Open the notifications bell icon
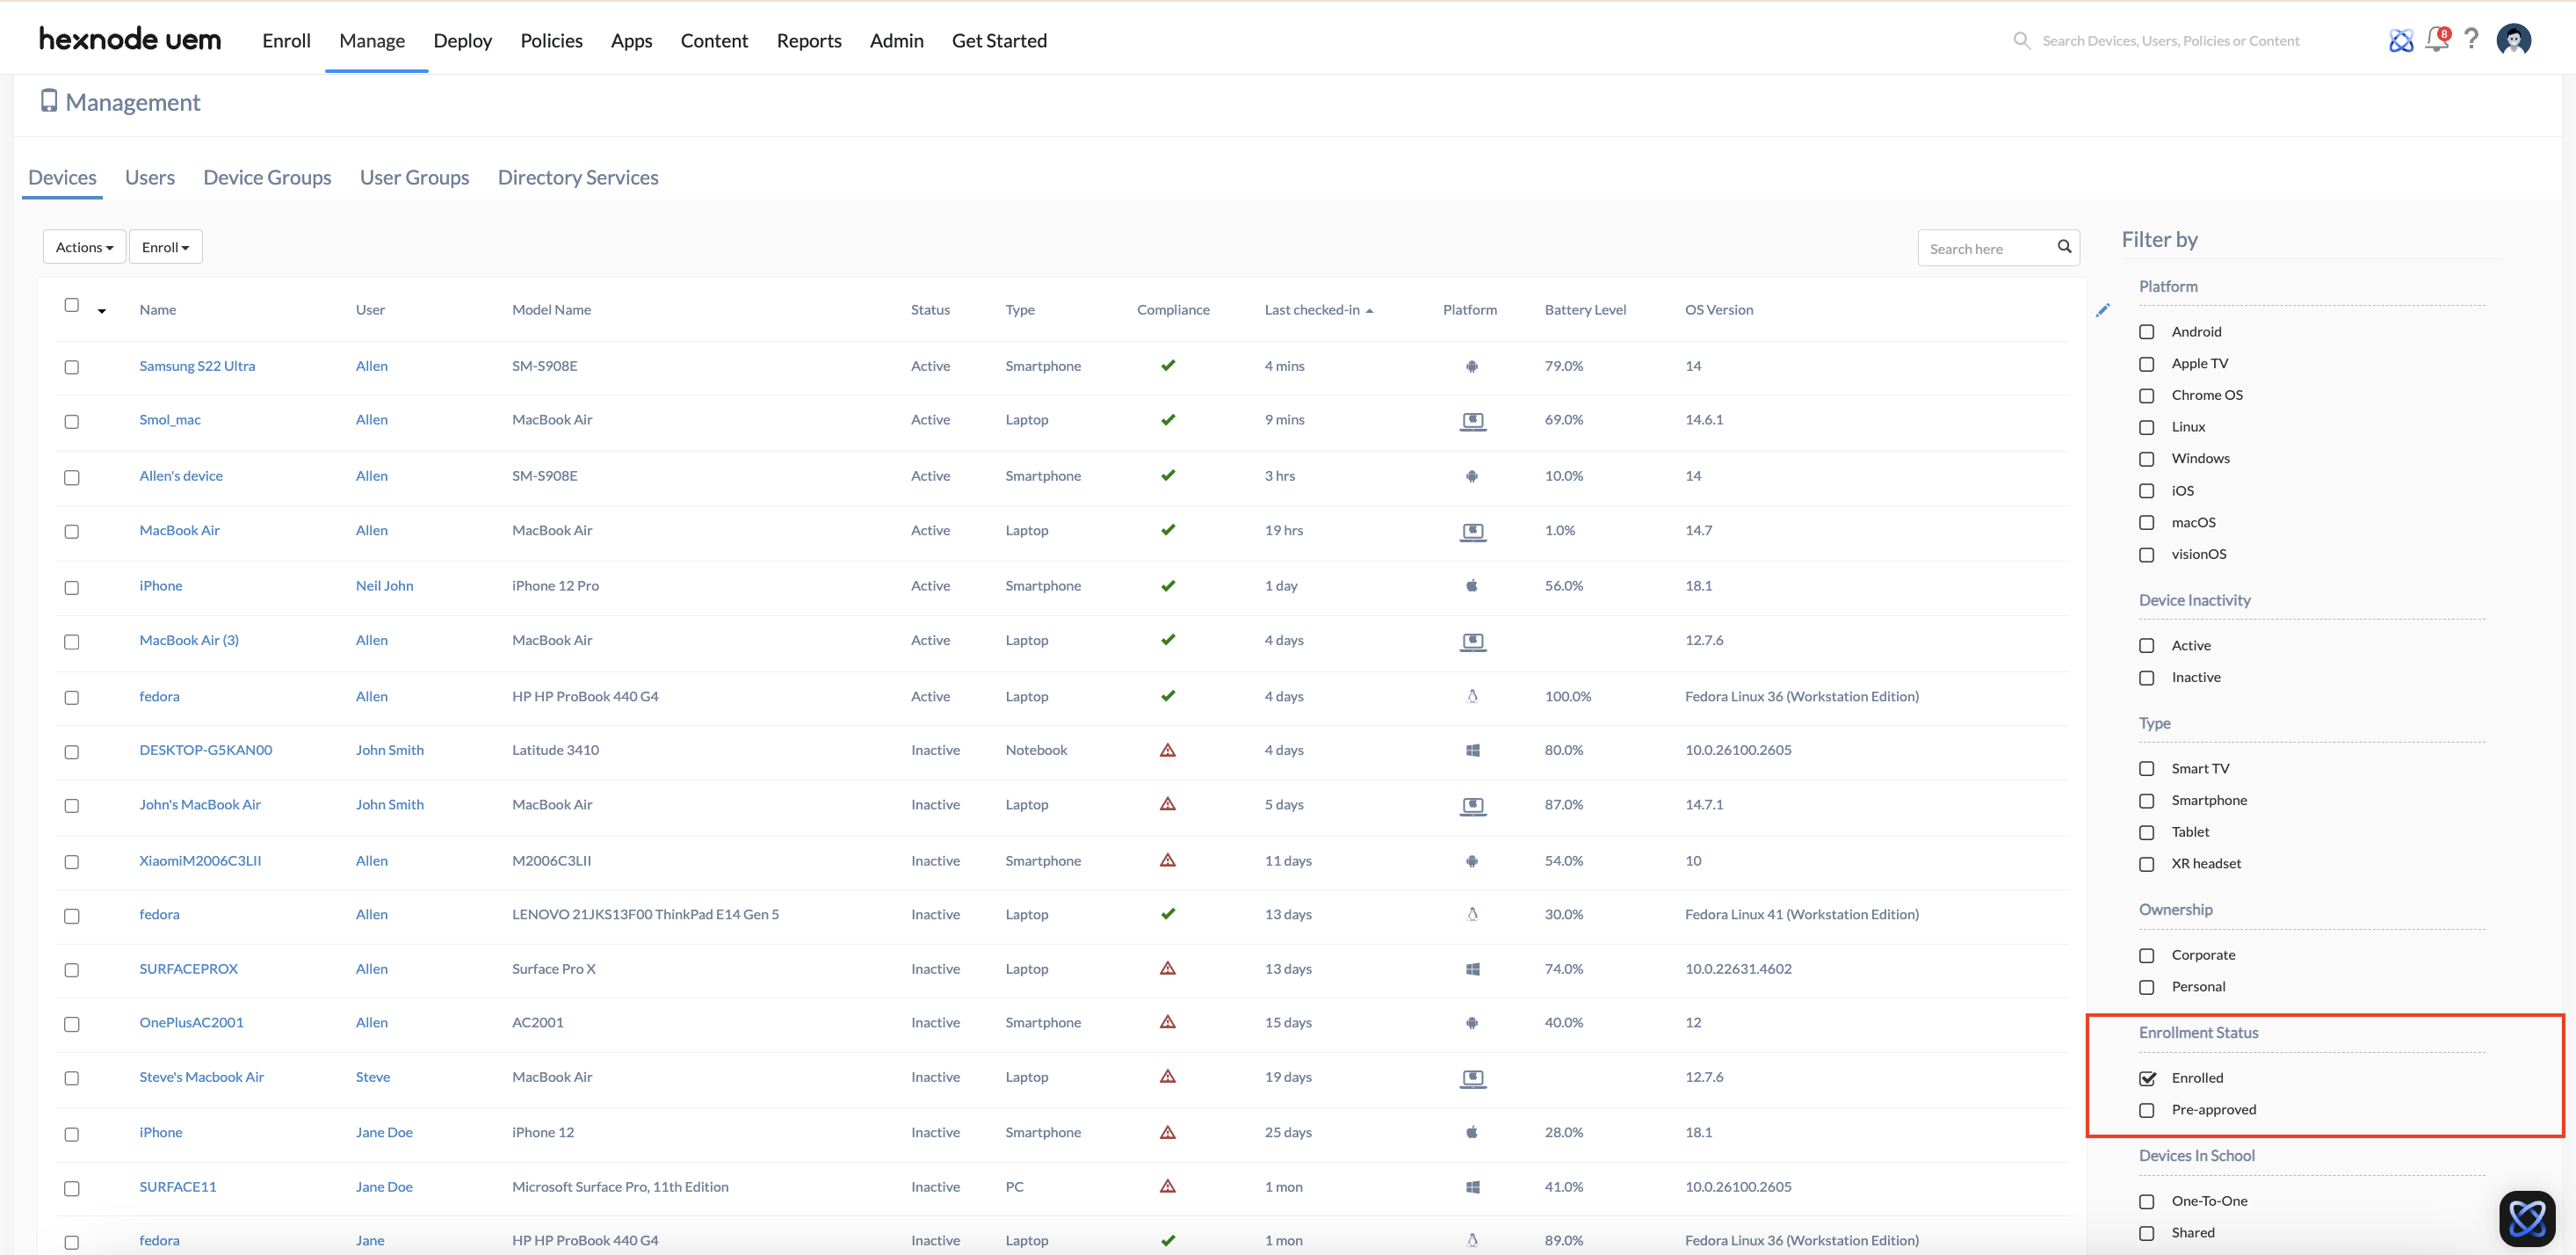This screenshot has height=1255, width=2576. [2437, 40]
